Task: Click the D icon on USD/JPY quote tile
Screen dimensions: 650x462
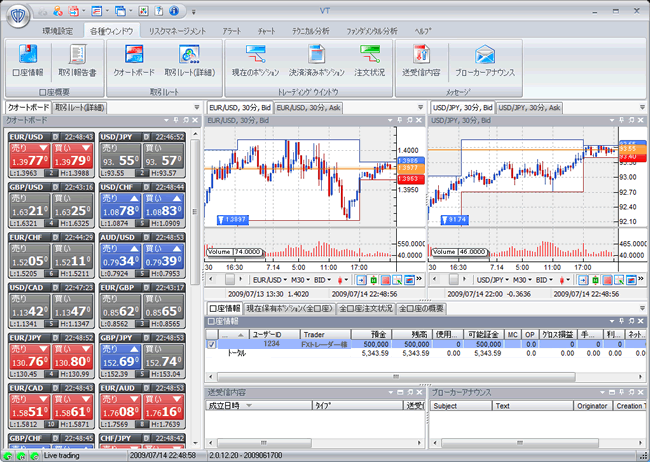Action: point(146,136)
